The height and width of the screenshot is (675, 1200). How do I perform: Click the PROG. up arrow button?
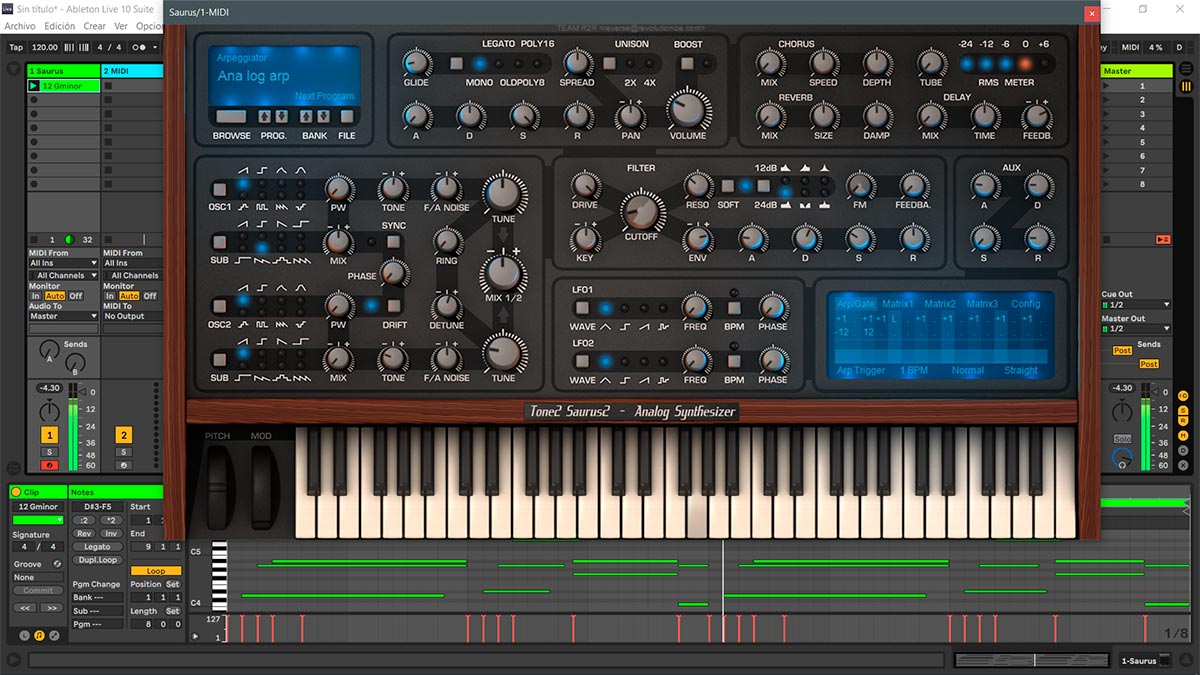pos(267,116)
